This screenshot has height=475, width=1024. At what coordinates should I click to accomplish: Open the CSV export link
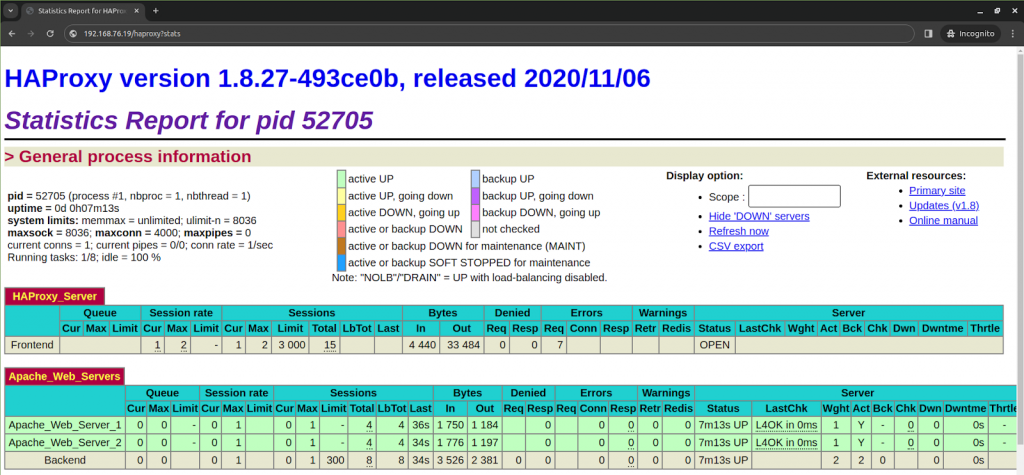coord(736,246)
